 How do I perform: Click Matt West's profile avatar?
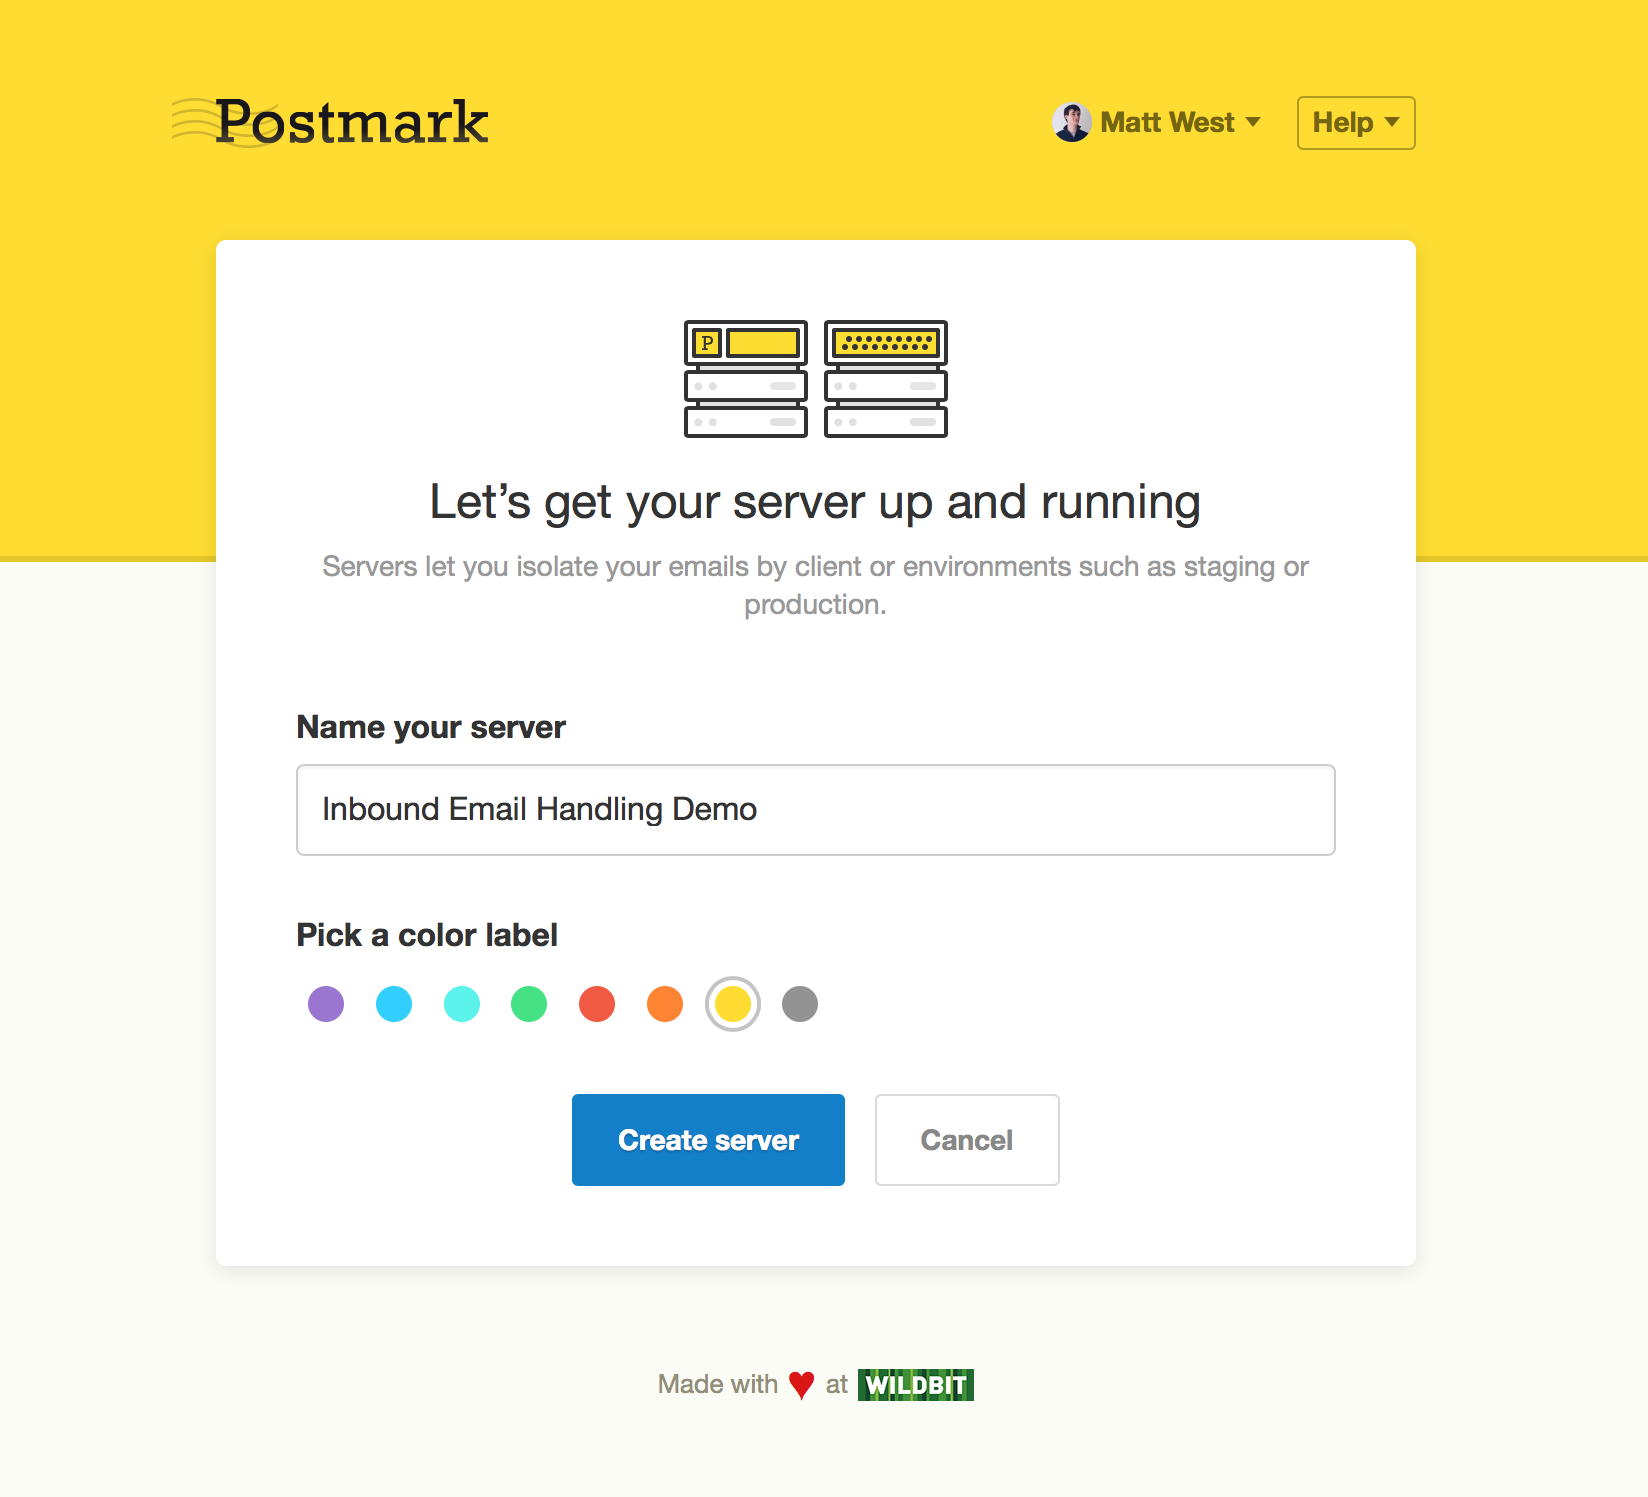pyautogui.click(x=1071, y=123)
